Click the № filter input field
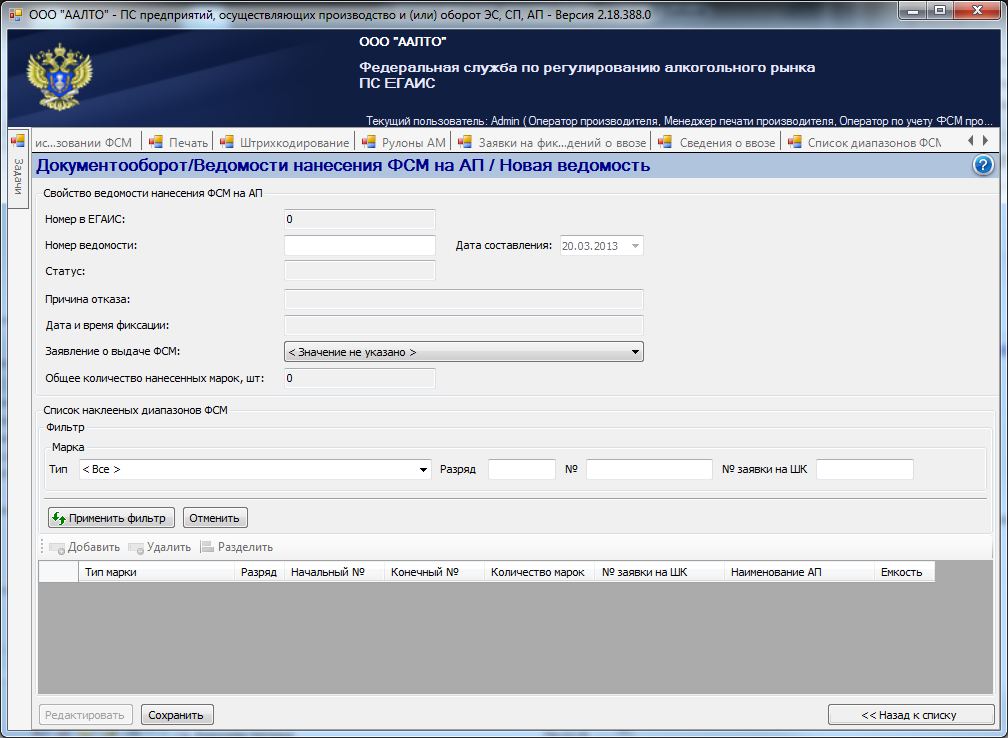Screen dimensions: 1008x738 [x=649, y=469]
